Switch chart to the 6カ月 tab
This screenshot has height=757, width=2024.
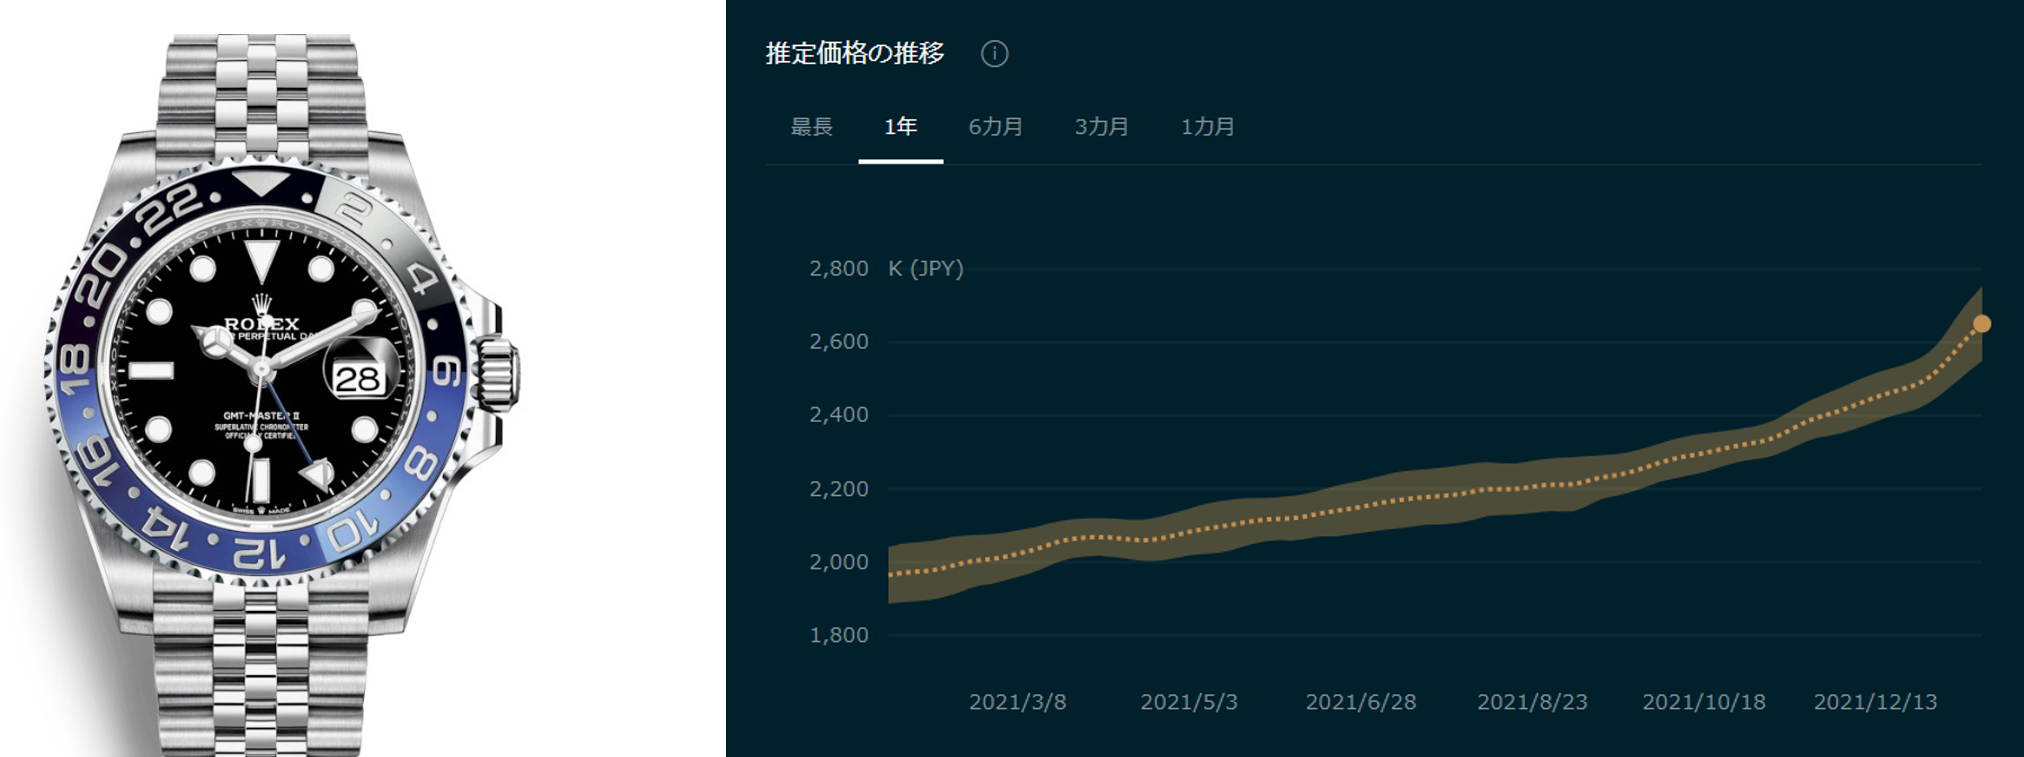pyautogui.click(x=995, y=127)
